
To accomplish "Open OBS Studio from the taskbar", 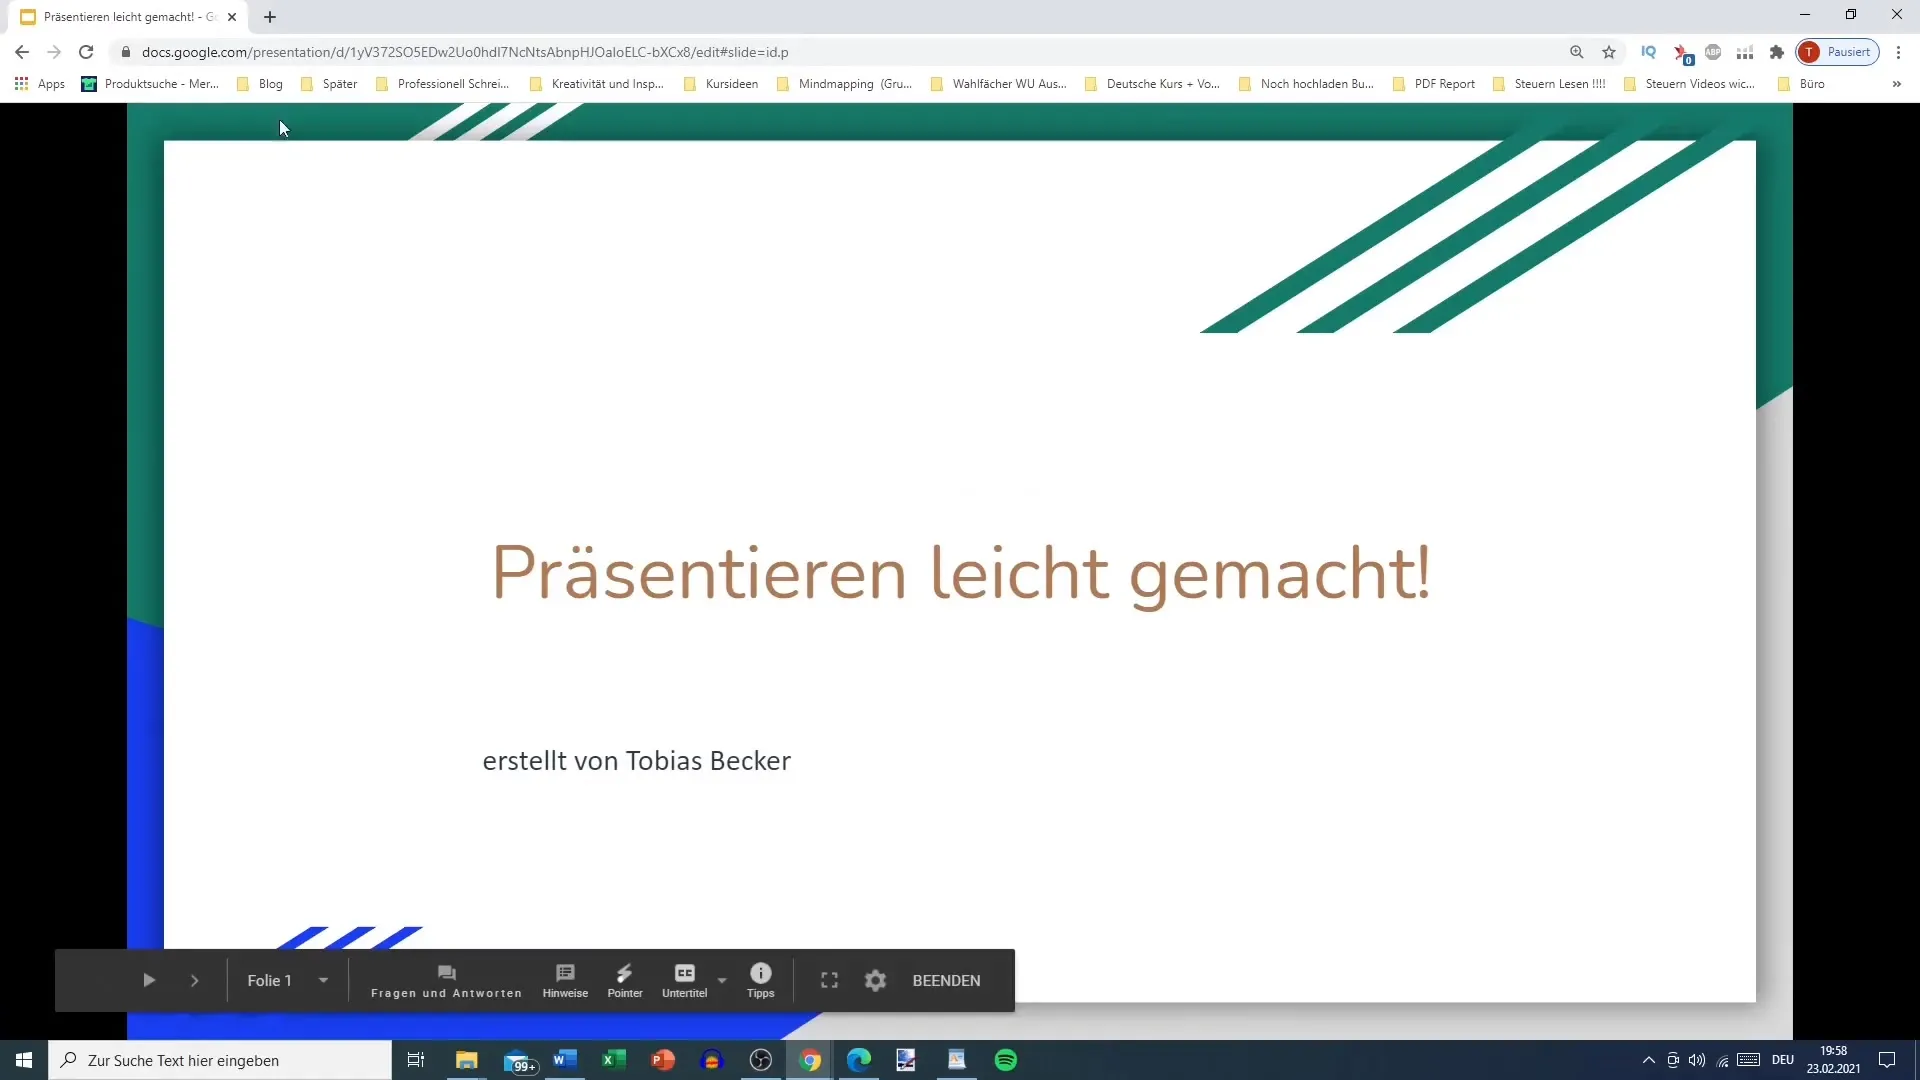I will 761,1060.
